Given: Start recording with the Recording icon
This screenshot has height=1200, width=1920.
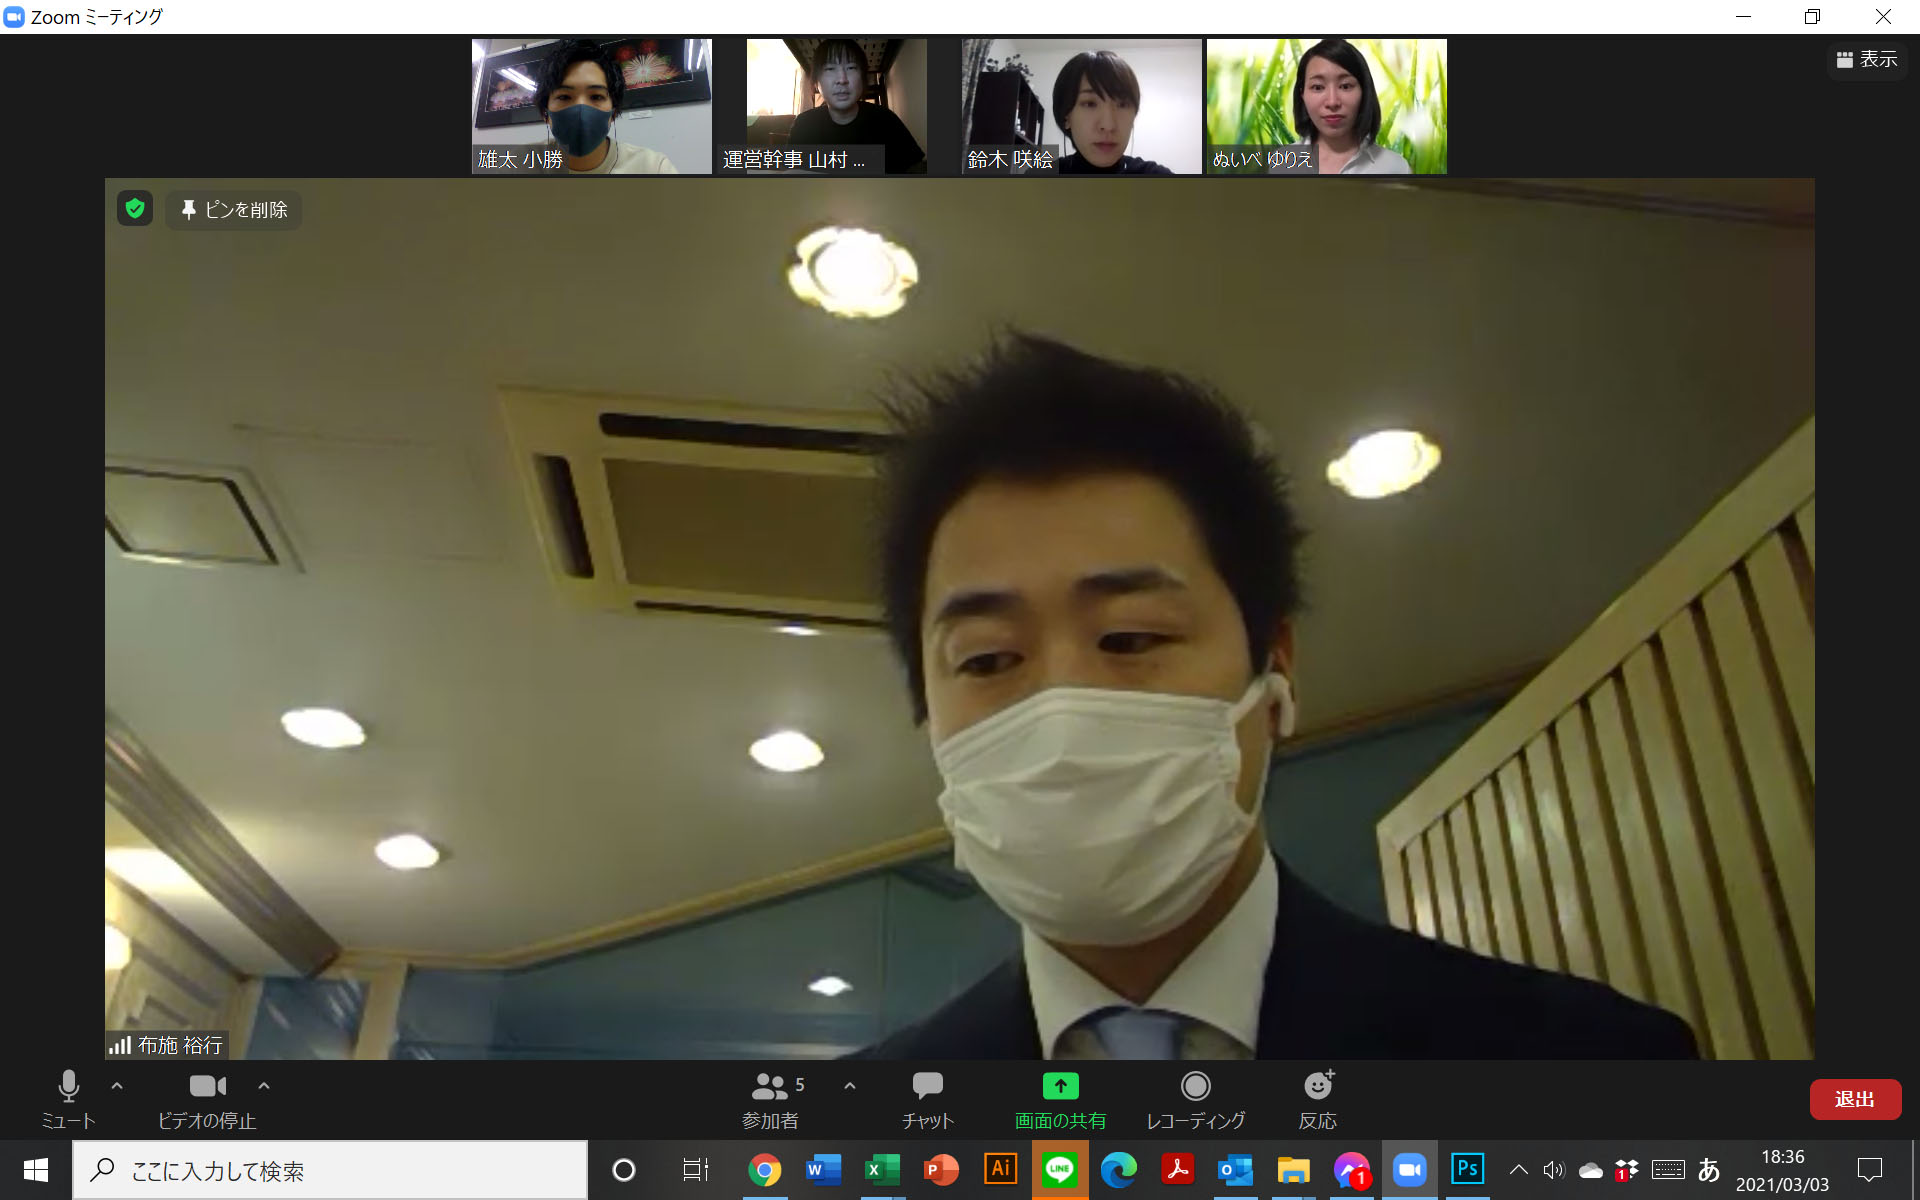Looking at the screenshot, I should coord(1195,1087).
